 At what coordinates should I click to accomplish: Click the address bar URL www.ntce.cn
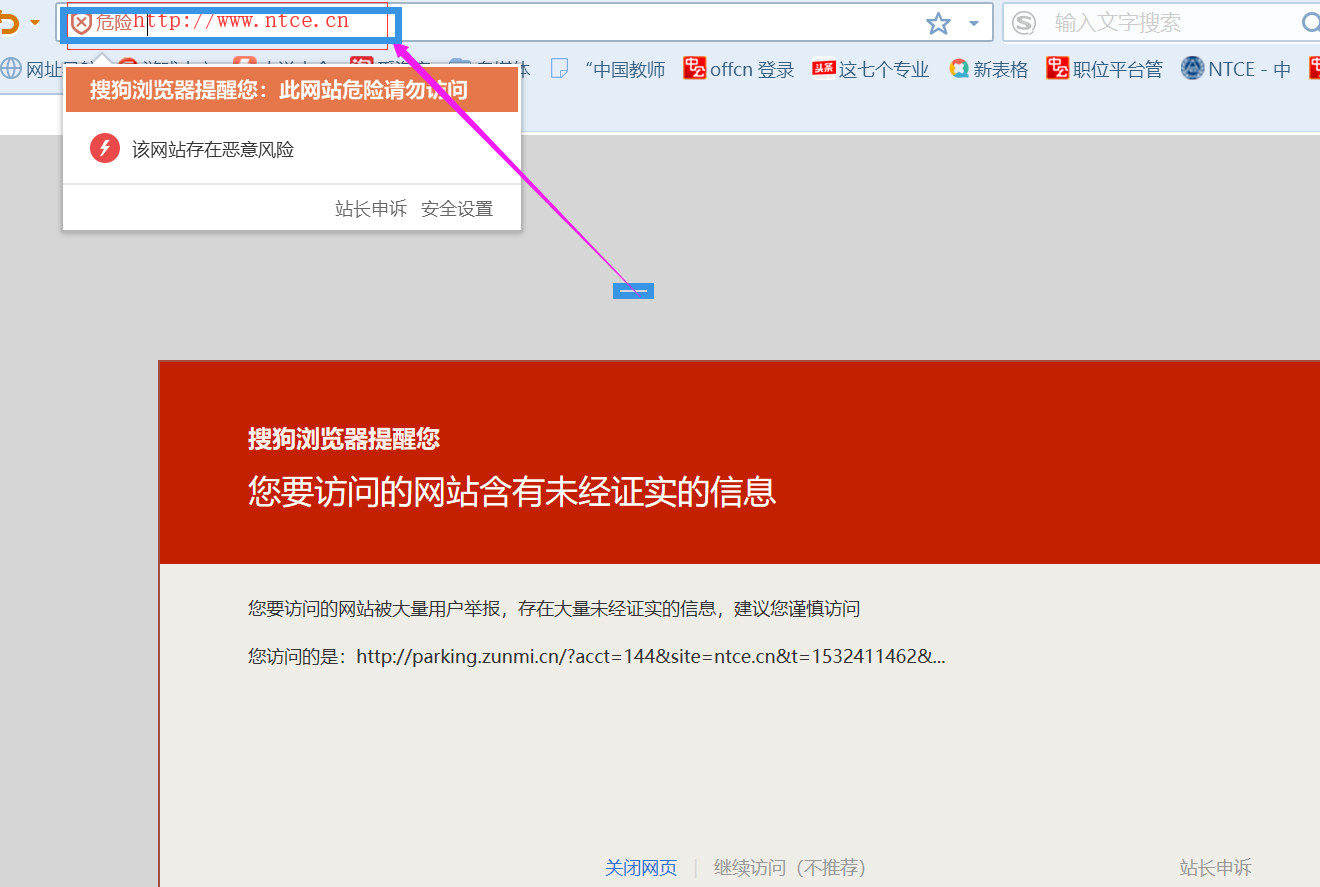(x=241, y=22)
